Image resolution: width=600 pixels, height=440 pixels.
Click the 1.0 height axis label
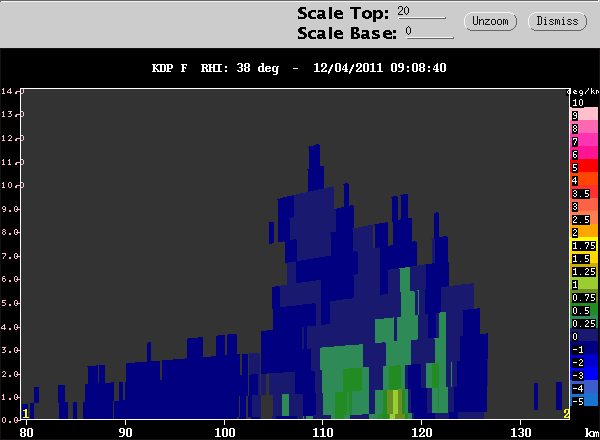click(10, 397)
